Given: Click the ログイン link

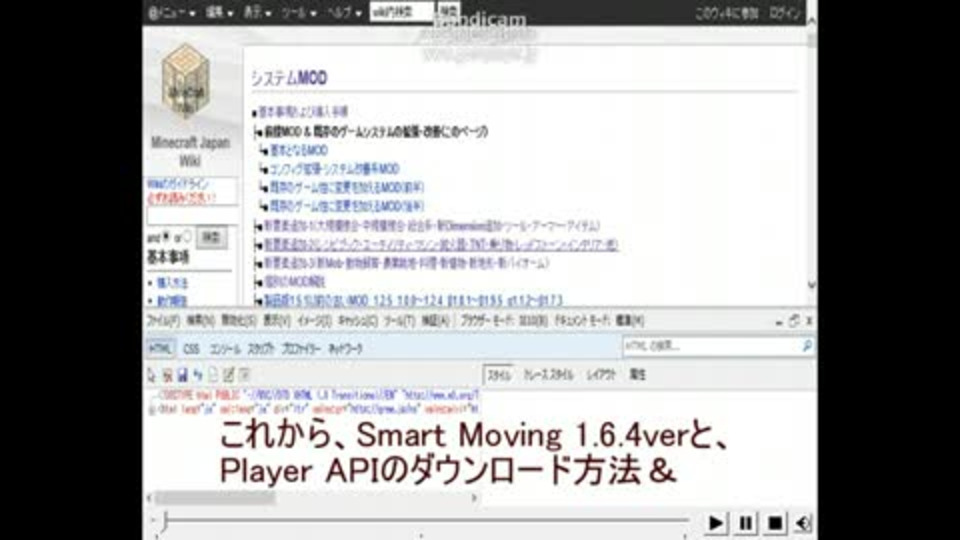Looking at the screenshot, I should click(x=785, y=13).
